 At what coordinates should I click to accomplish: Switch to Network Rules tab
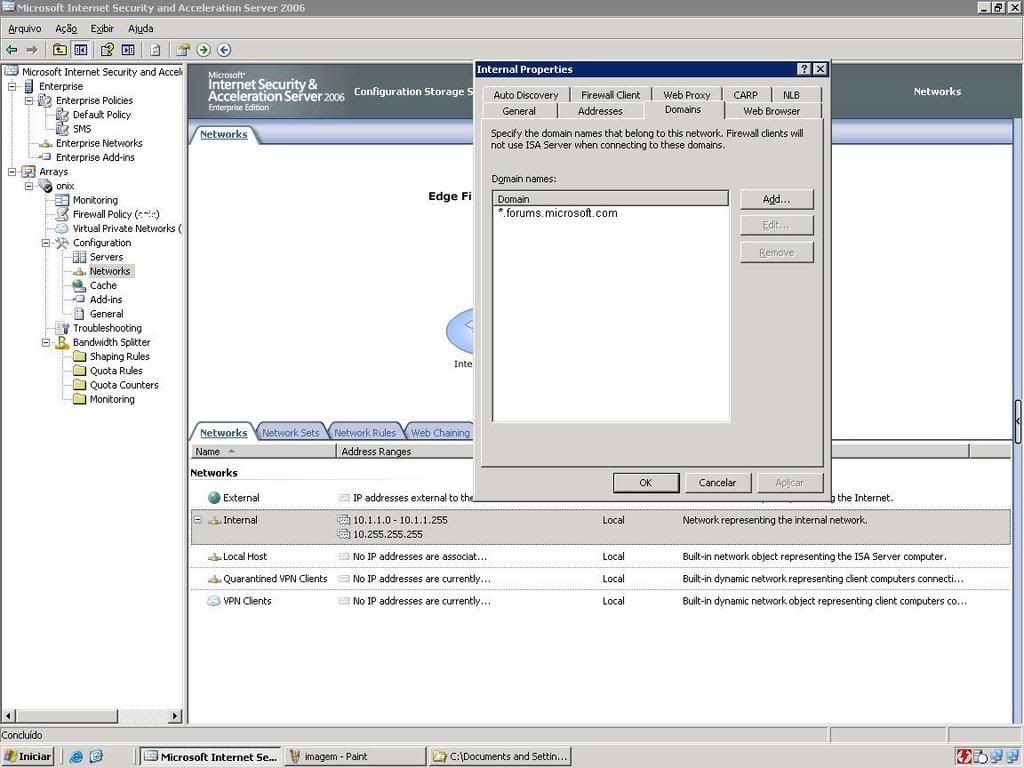(x=364, y=433)
